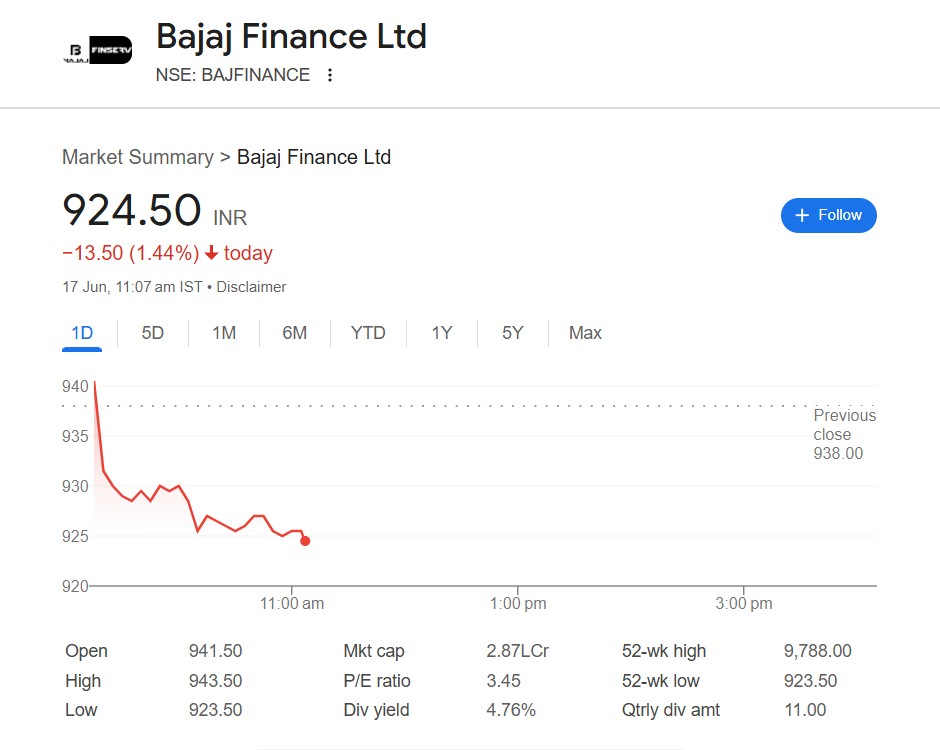Click the Follow button
Image resolution: width=940 pixels, height=750 pixels.
pyautogui.click(x=828, y=215)
